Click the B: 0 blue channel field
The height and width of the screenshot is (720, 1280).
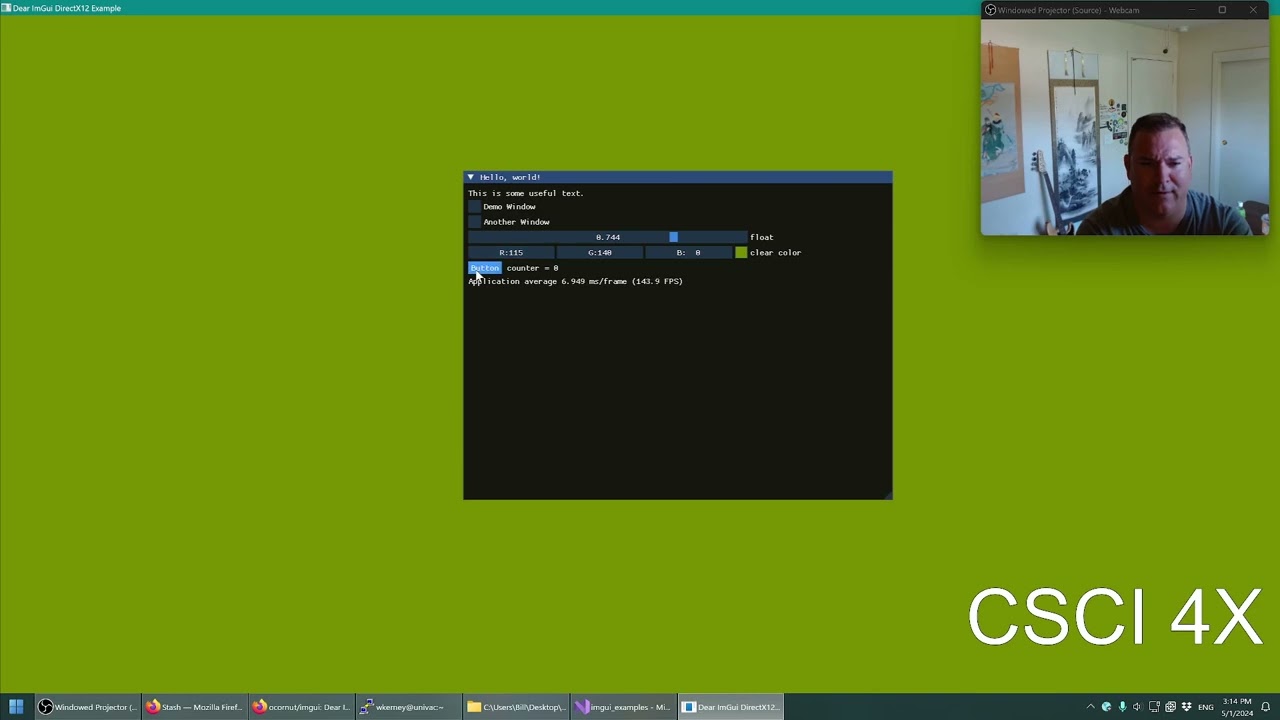pyautogui.click(x=688, y=253)
